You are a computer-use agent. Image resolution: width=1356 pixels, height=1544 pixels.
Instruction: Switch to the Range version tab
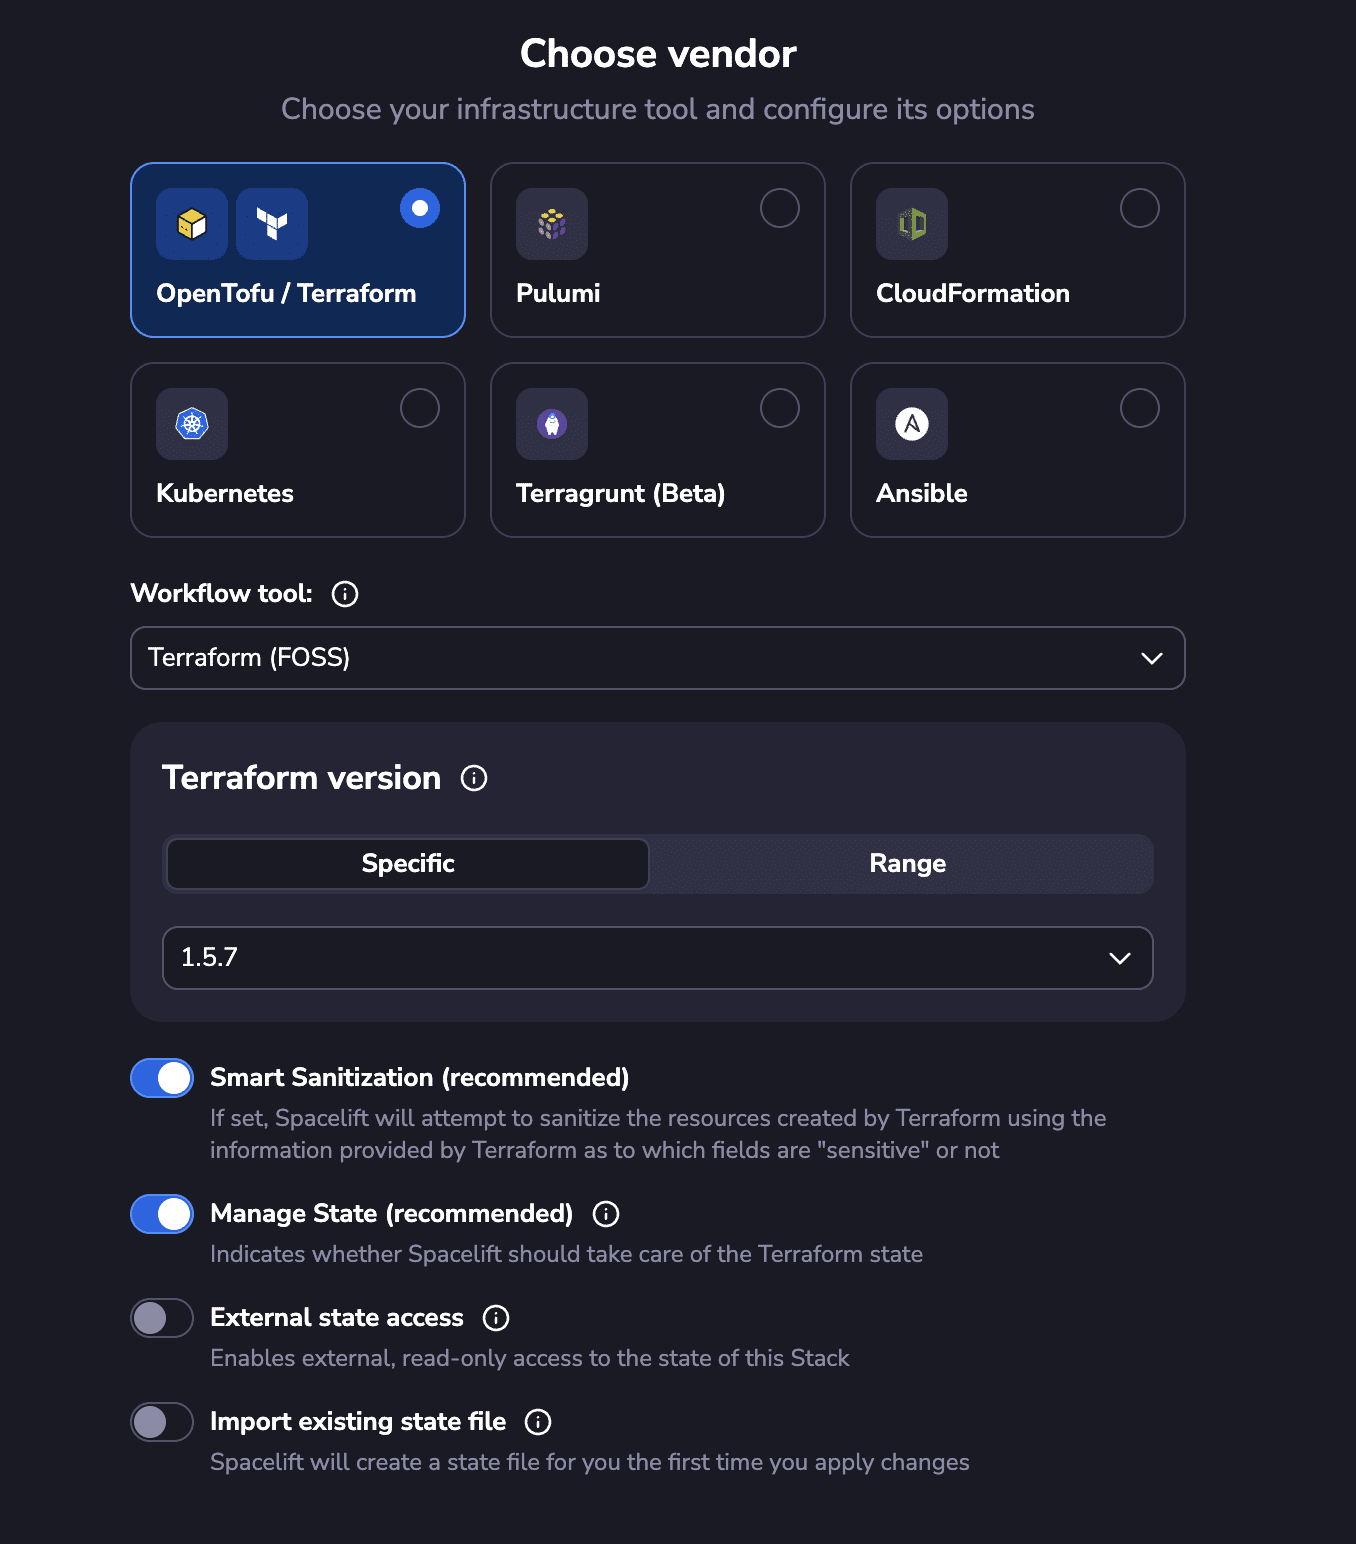(x=907, y=864)
